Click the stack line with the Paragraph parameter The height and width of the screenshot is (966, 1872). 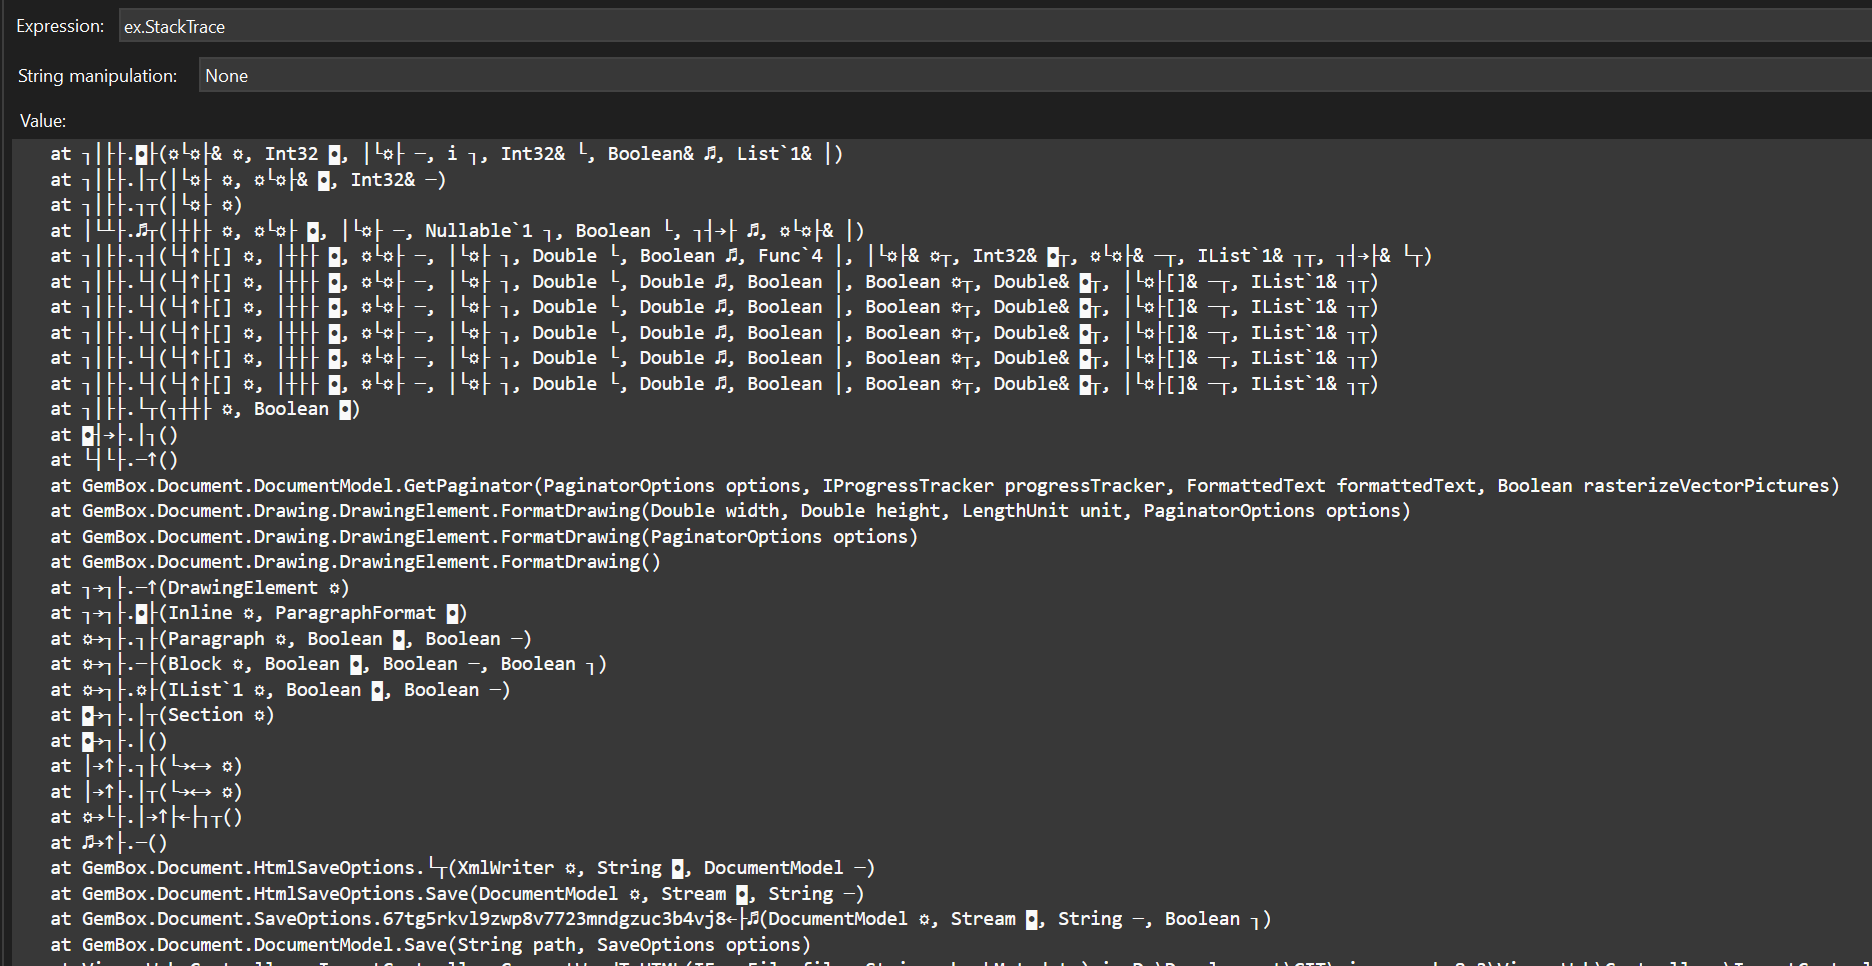pyautogui.click(x=291, y=639)
